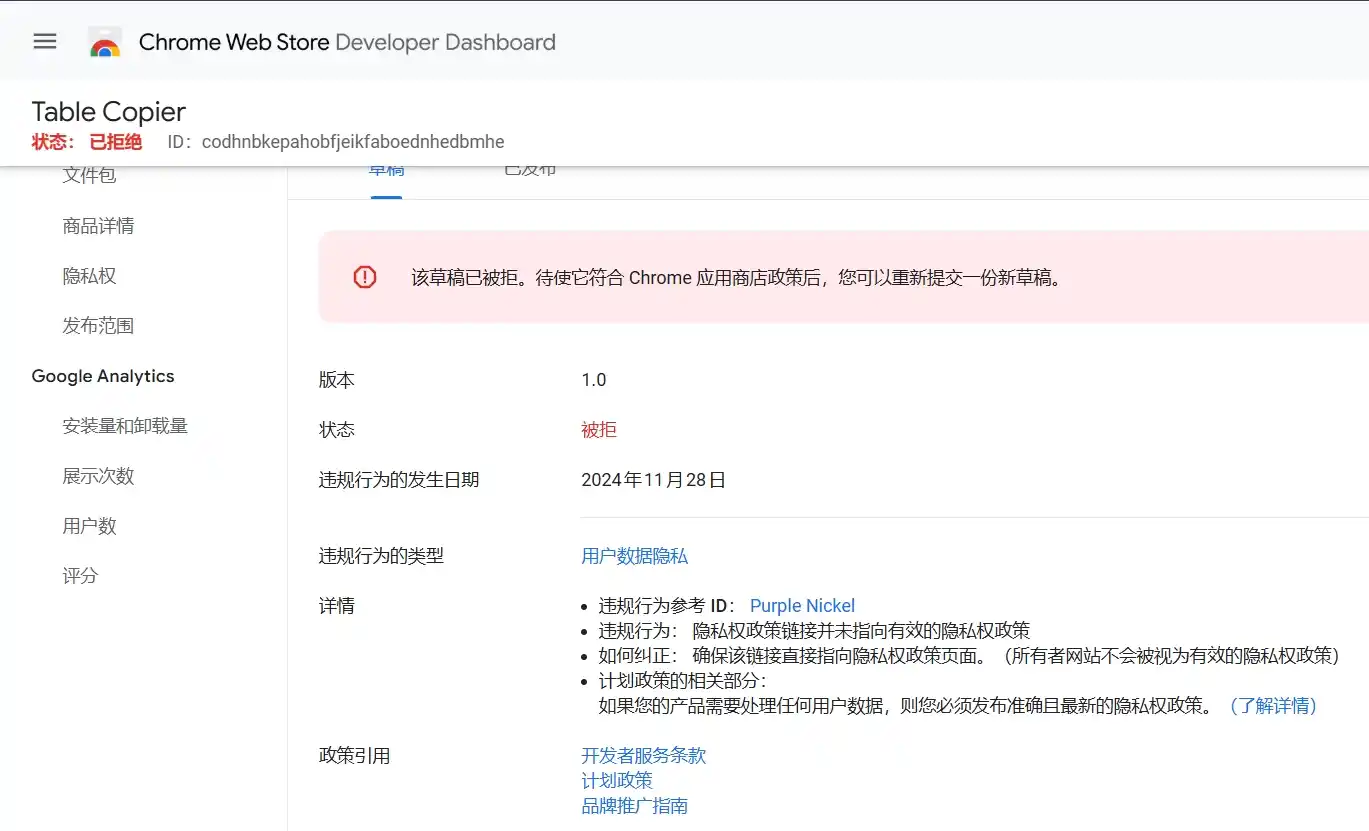
Task: Click the 已拒绝 status text in header
Action: point(116,142)
